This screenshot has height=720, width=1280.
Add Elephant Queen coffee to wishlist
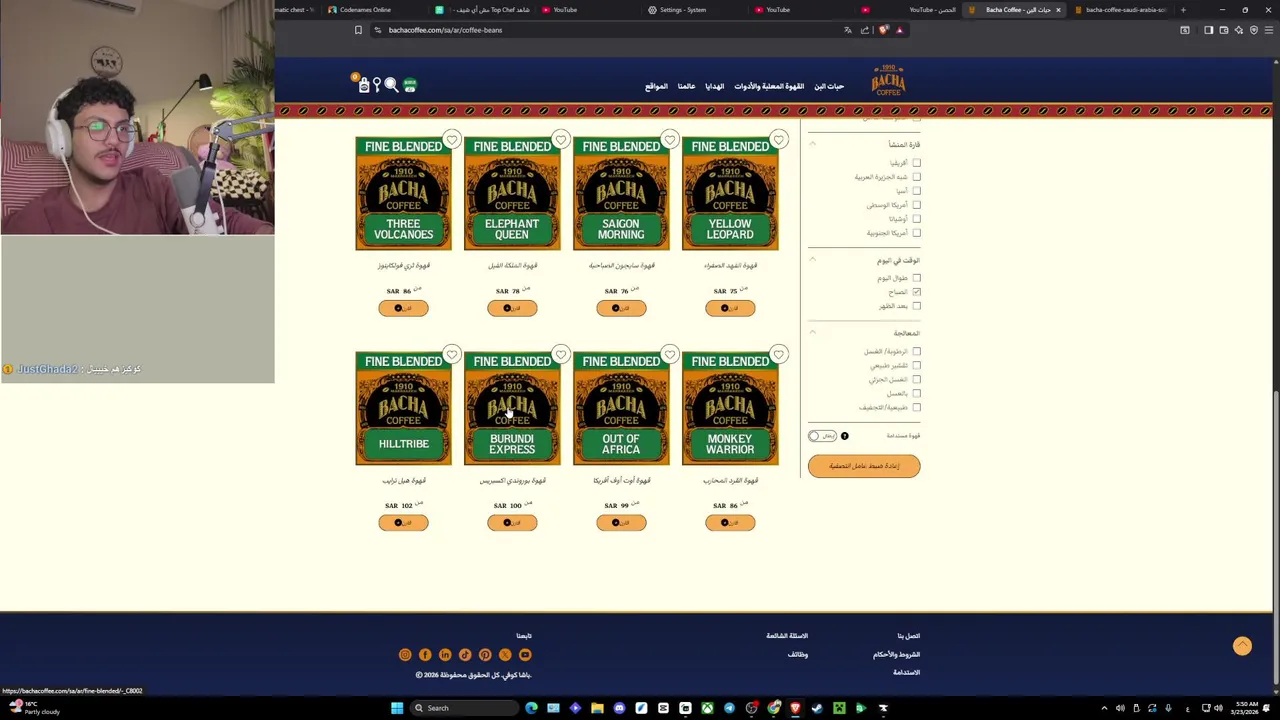tap(561, 140)
